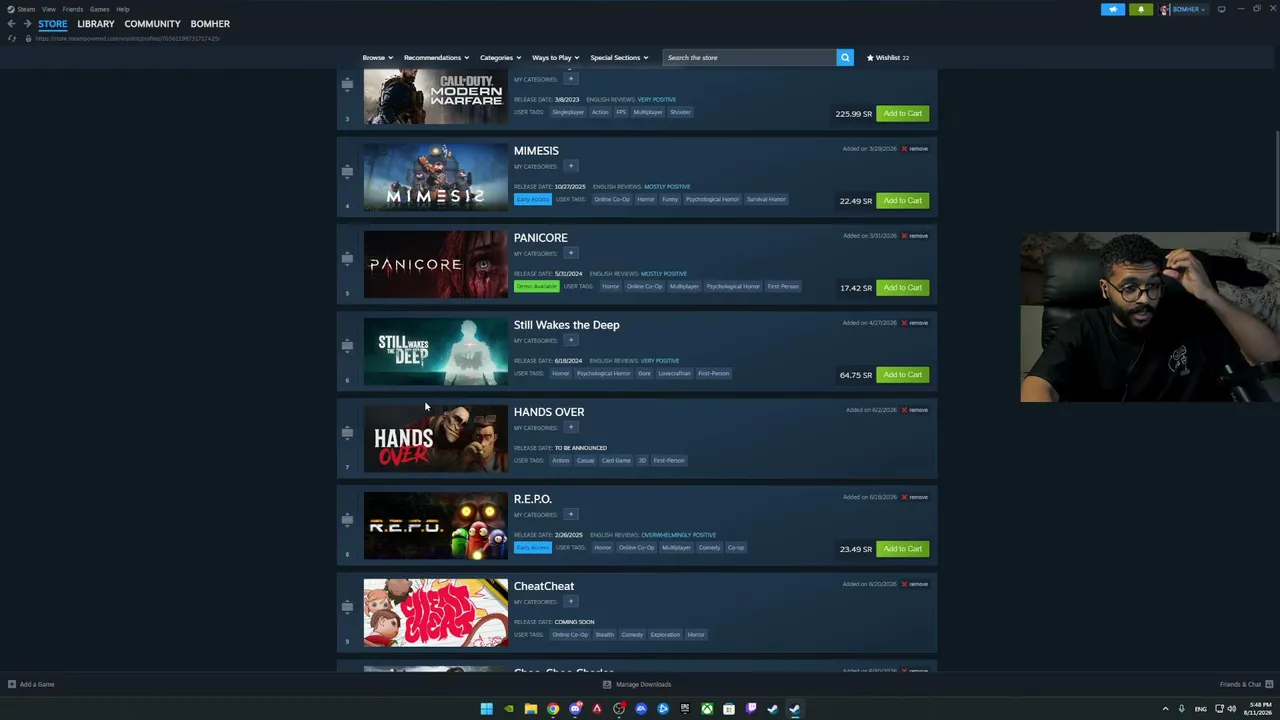Open the Steam menu
Viewport: 1280px width, 720px height.
(x=21, y=9)
